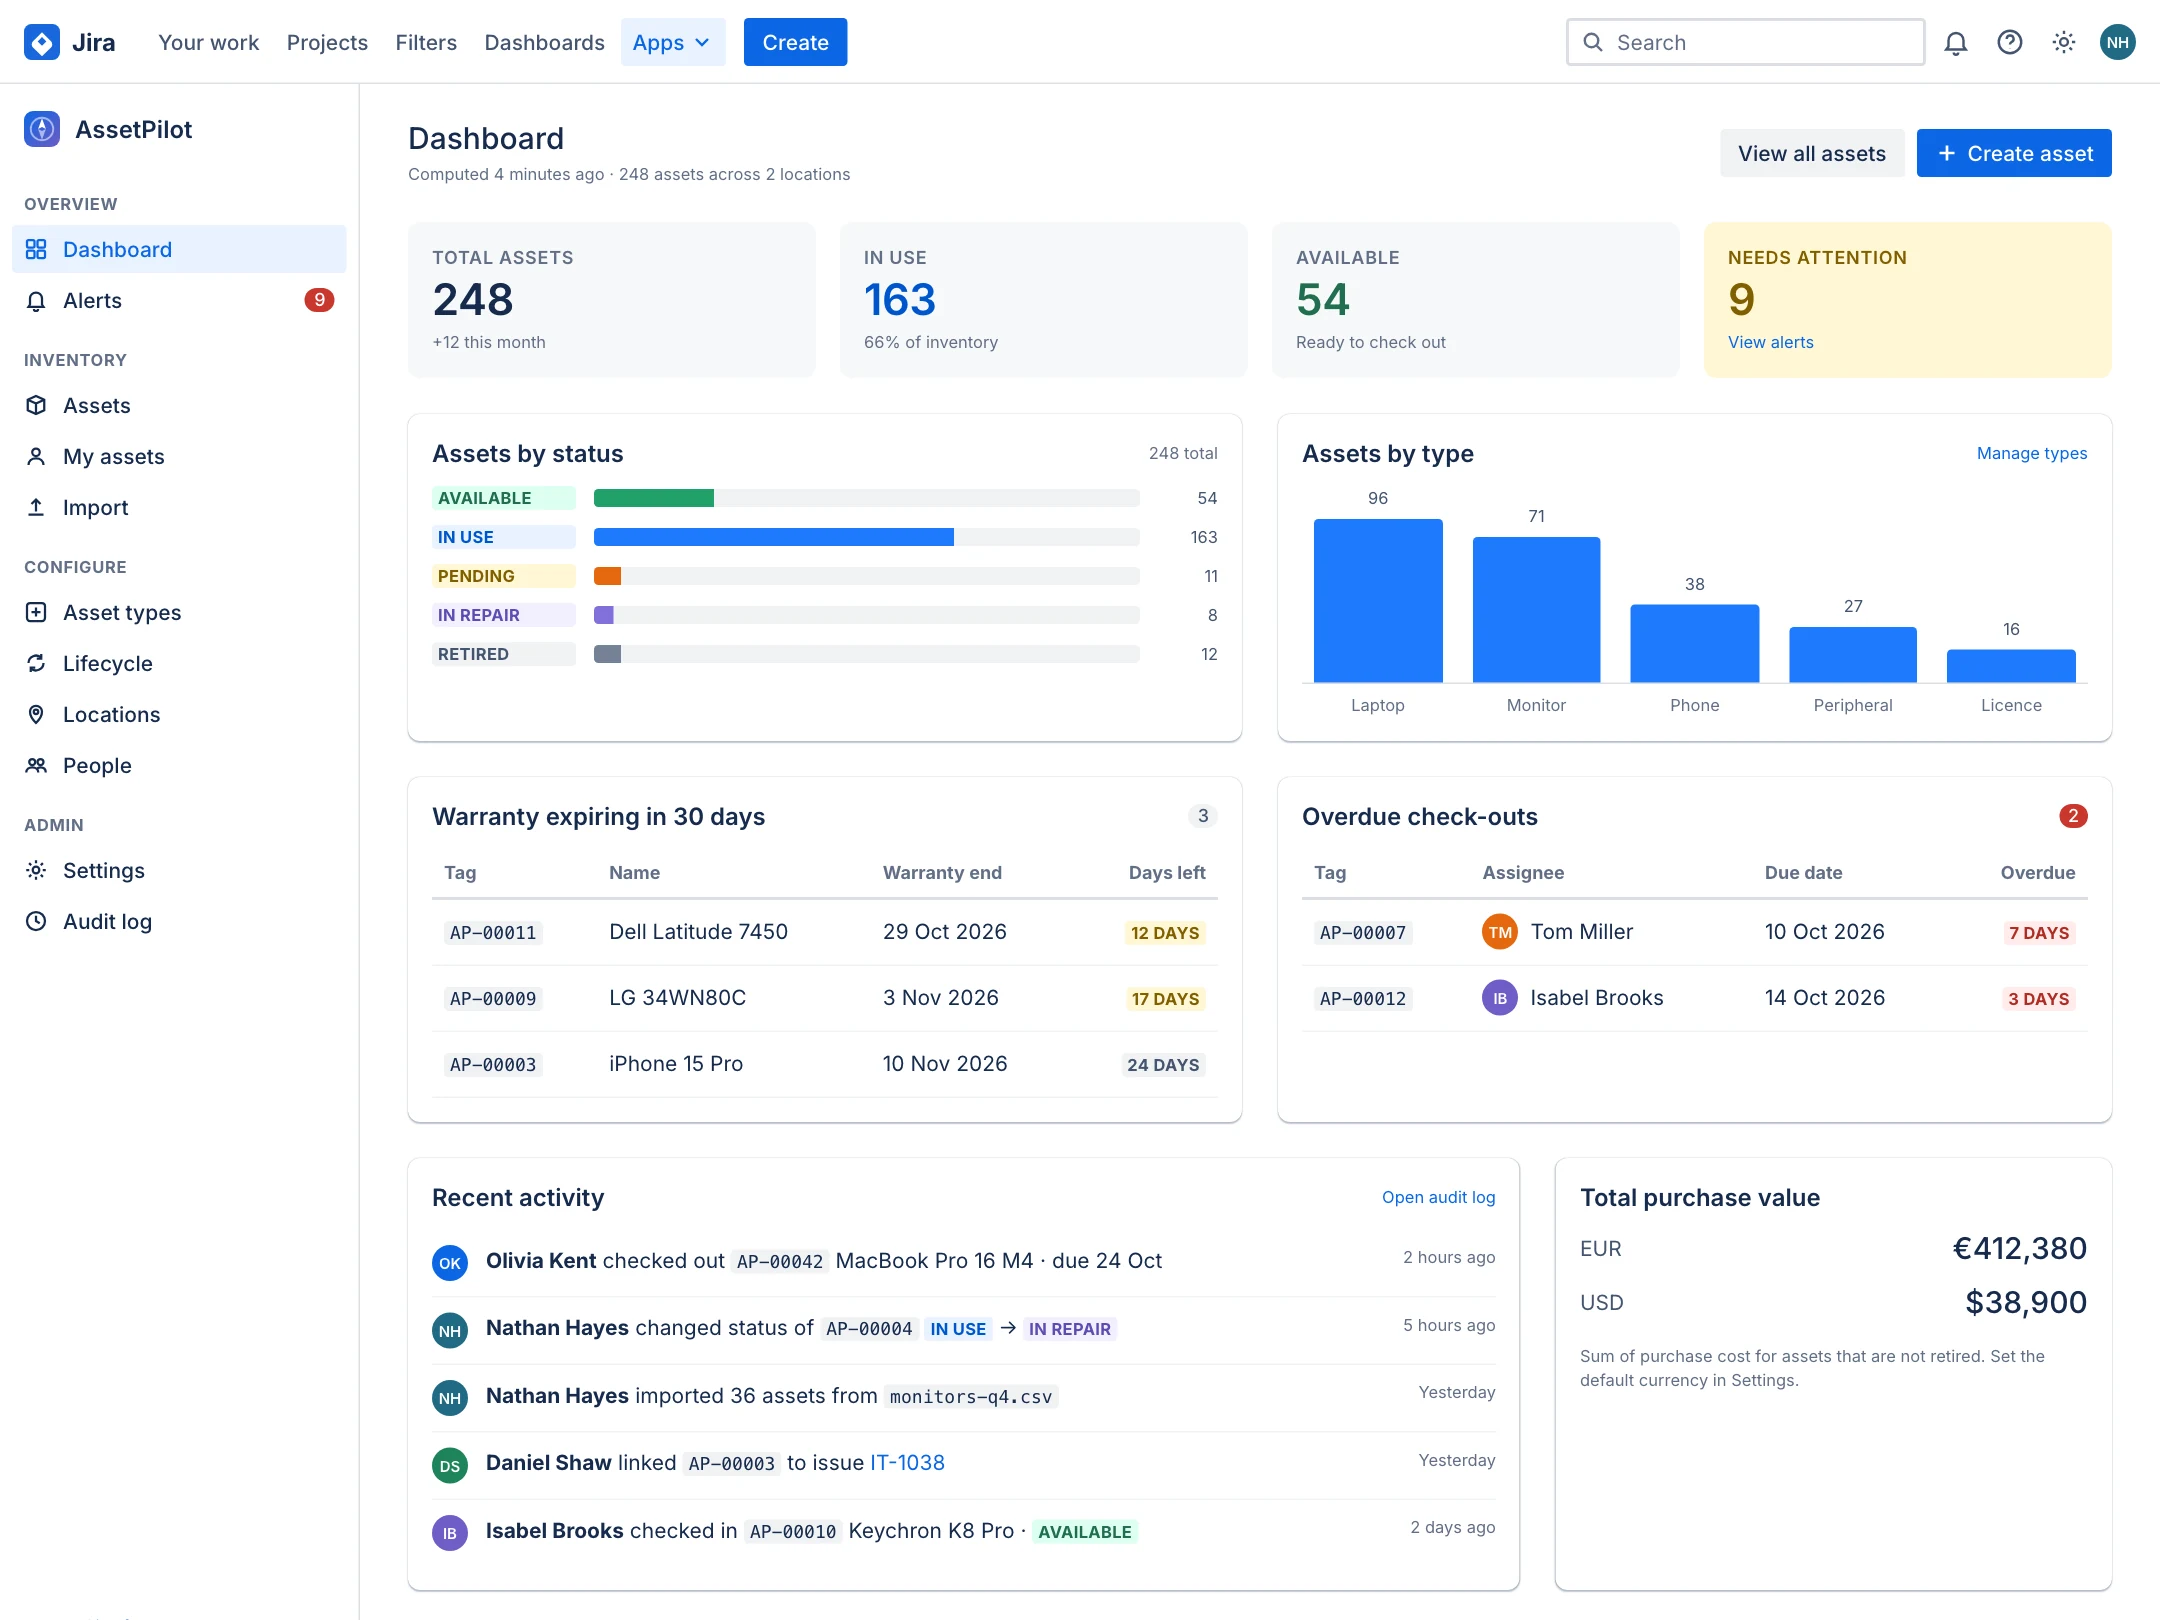Click the Asset types plus-square icon
The image size is (2160, 1620).
coord(36,612)
